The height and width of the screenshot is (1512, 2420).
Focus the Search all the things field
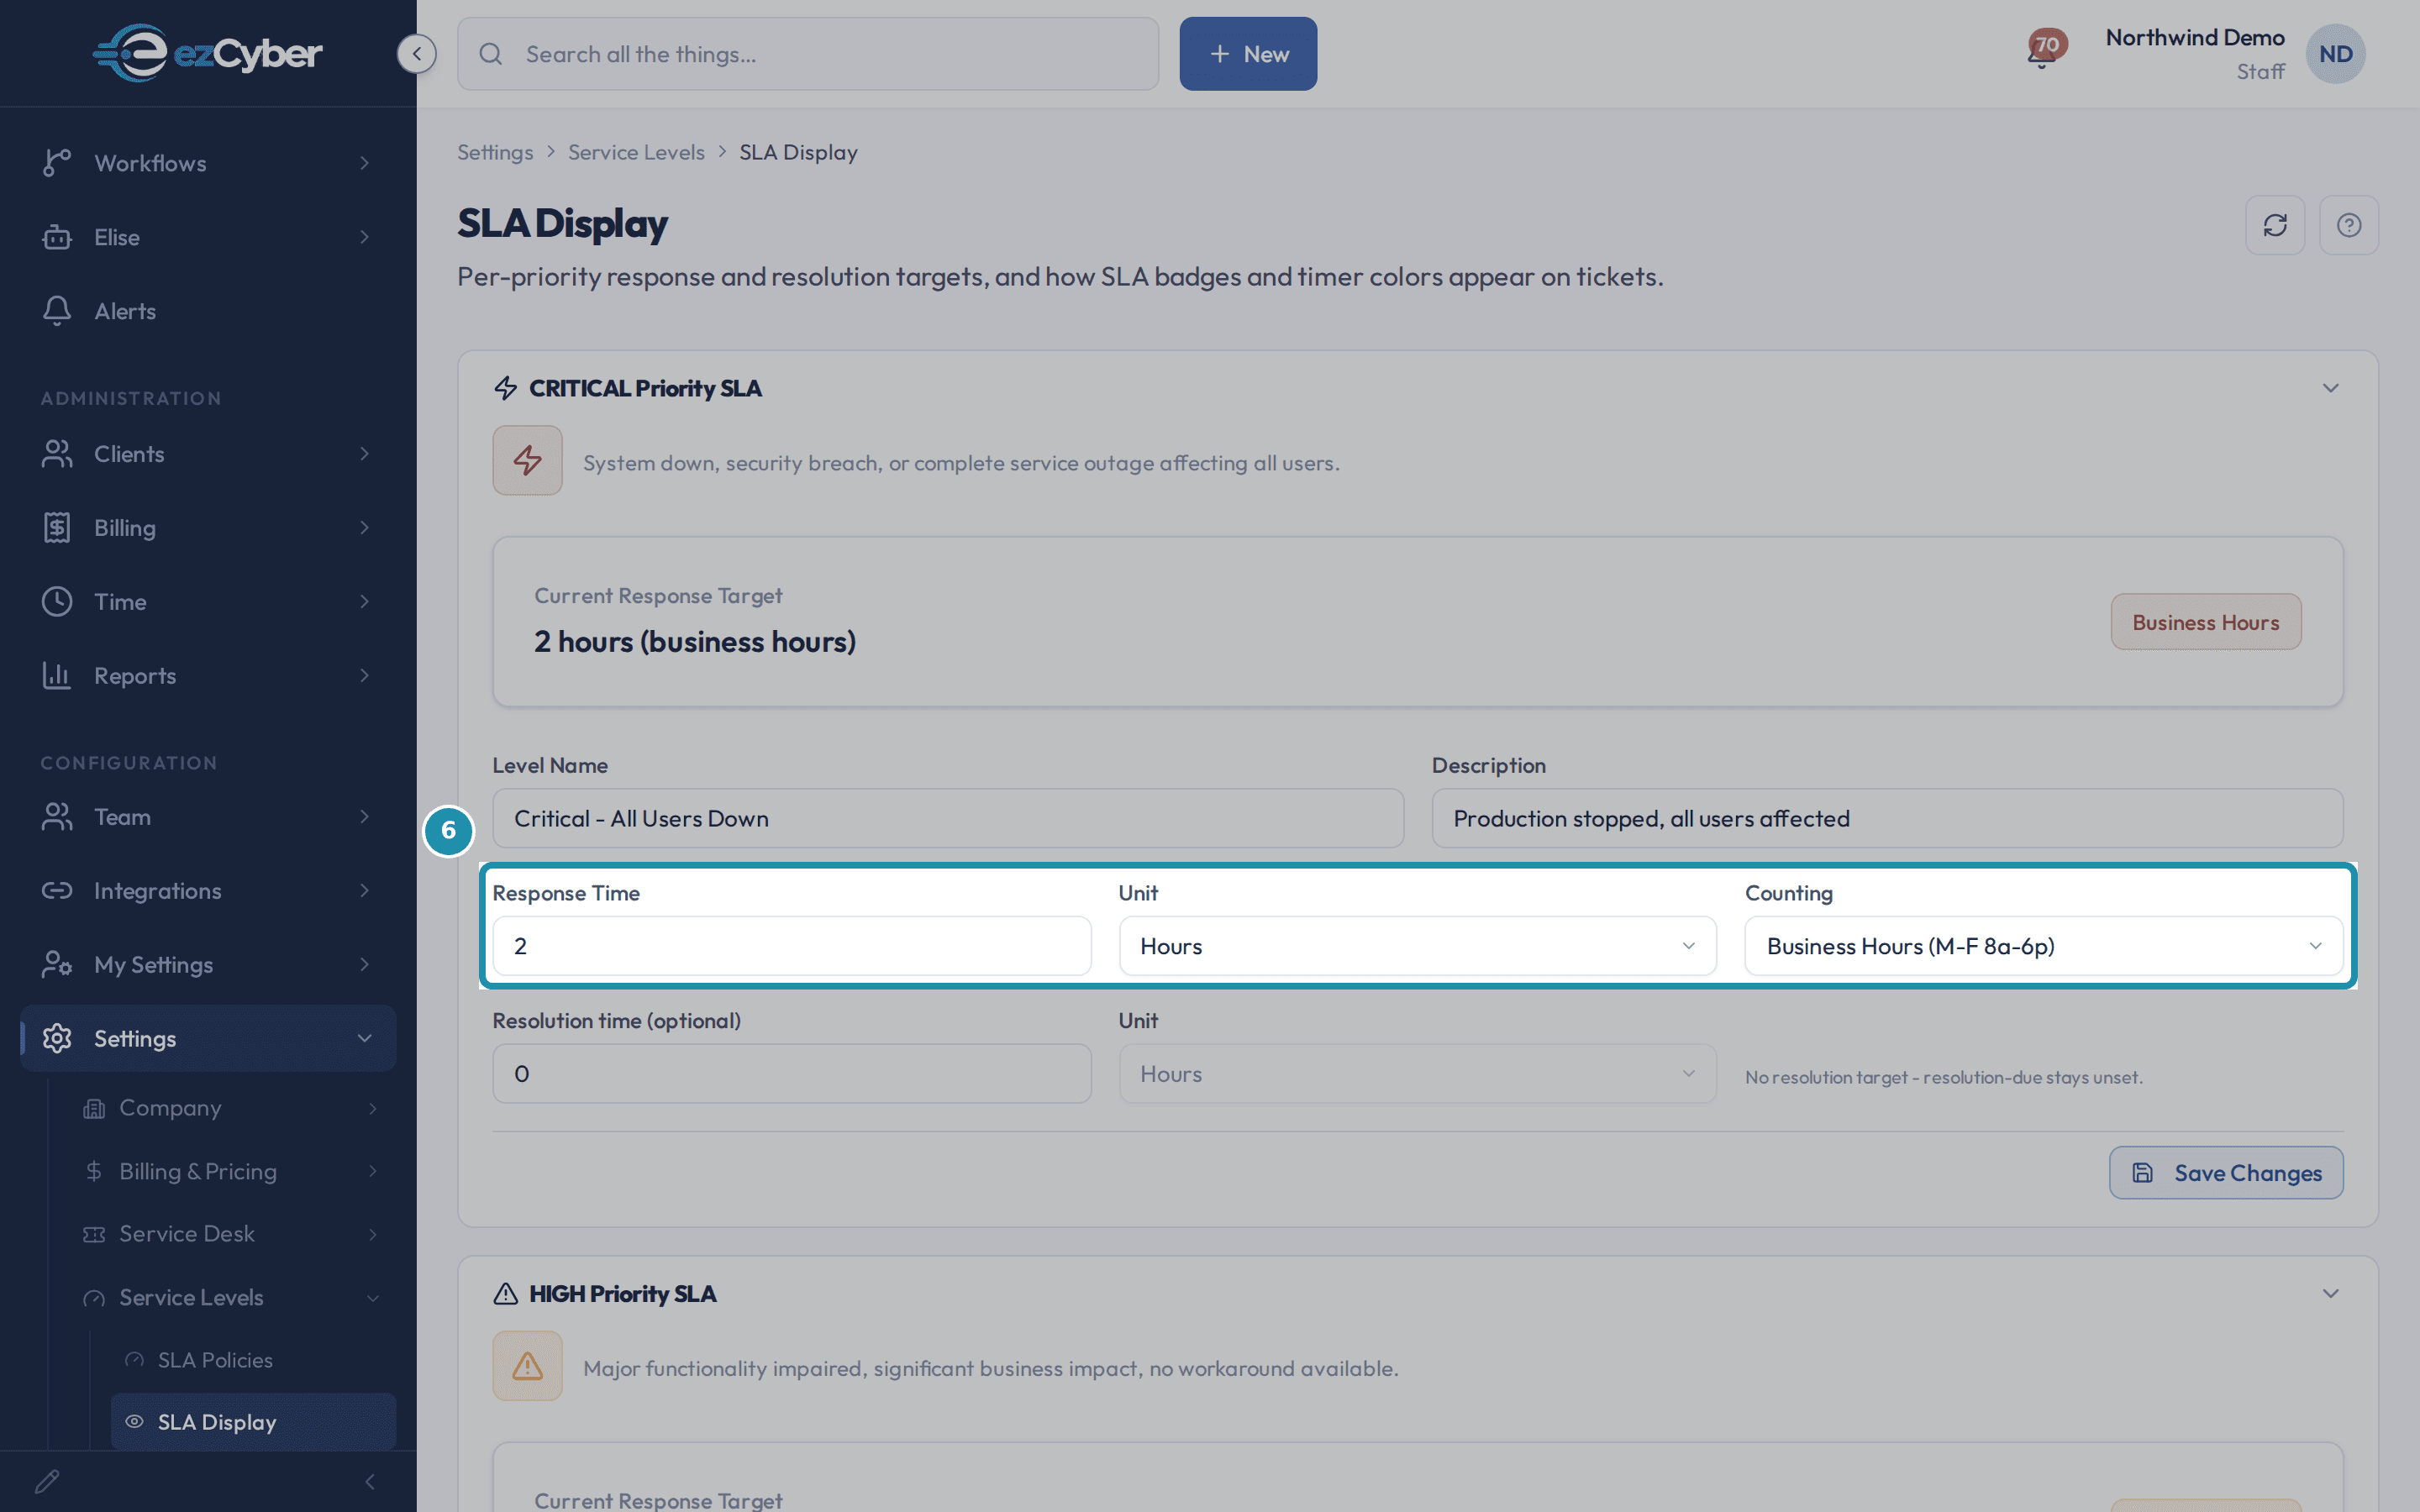(808, 54)
